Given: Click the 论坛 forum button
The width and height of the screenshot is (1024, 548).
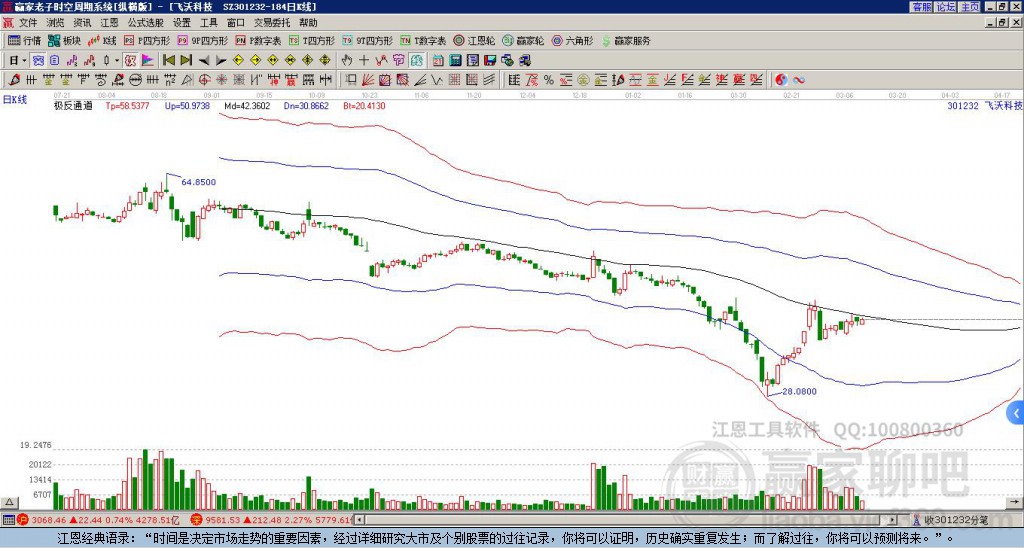Looking at the screenshot, I should pyautogui.click(x=945, y=7).
